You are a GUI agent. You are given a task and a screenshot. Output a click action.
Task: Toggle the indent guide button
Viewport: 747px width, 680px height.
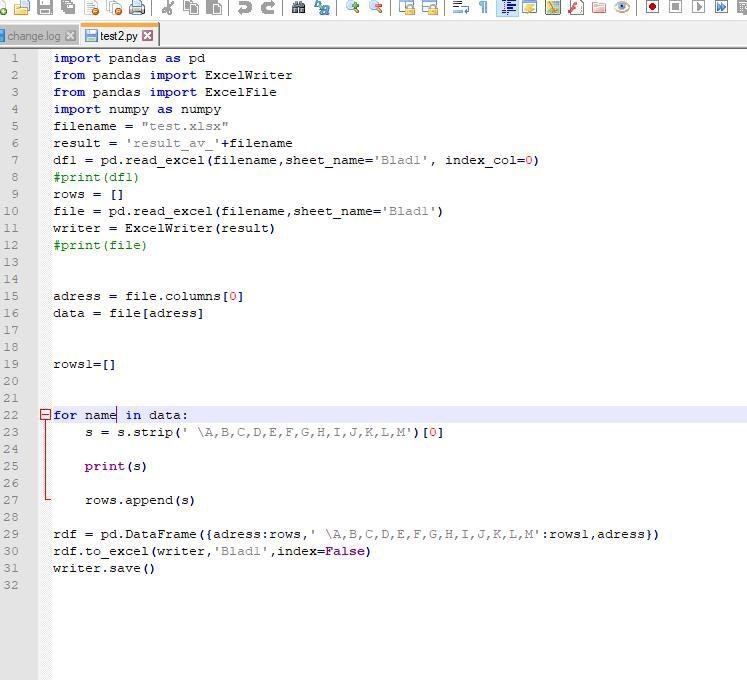tap(507, 7)
